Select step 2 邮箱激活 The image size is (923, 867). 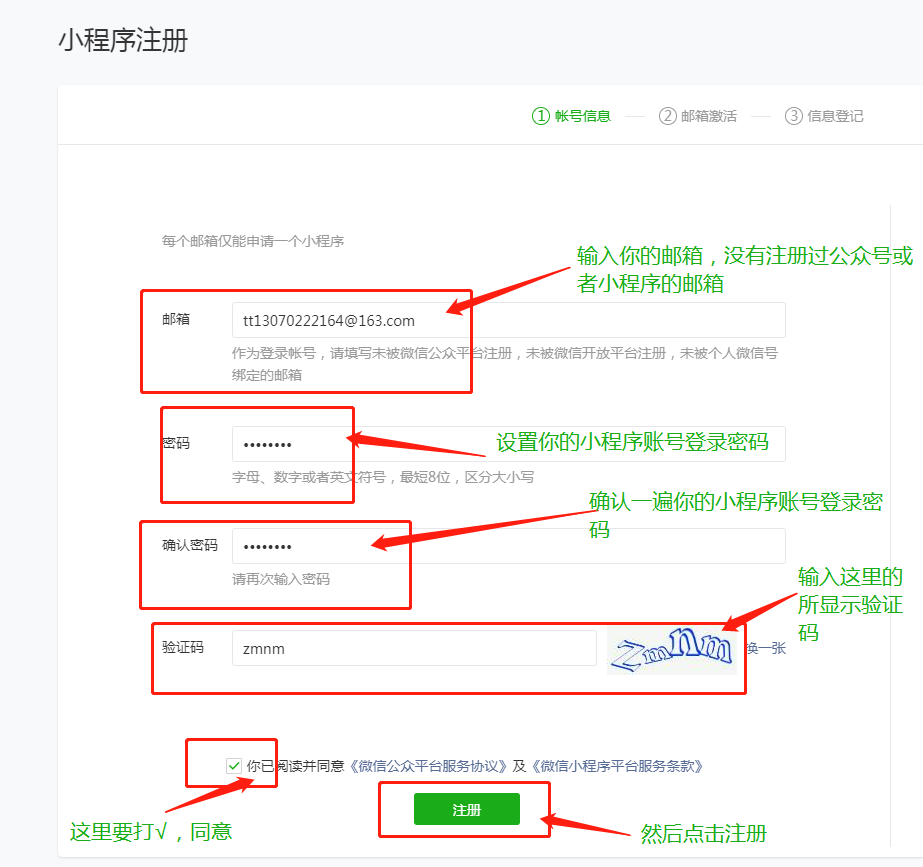[x=698, y=116]
